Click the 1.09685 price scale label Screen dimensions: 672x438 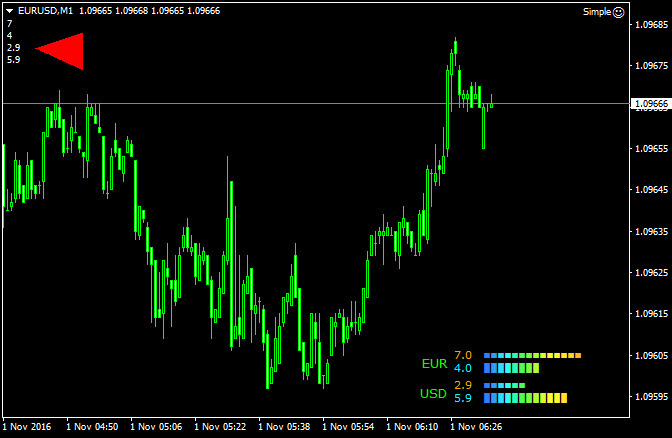(651, 24)
